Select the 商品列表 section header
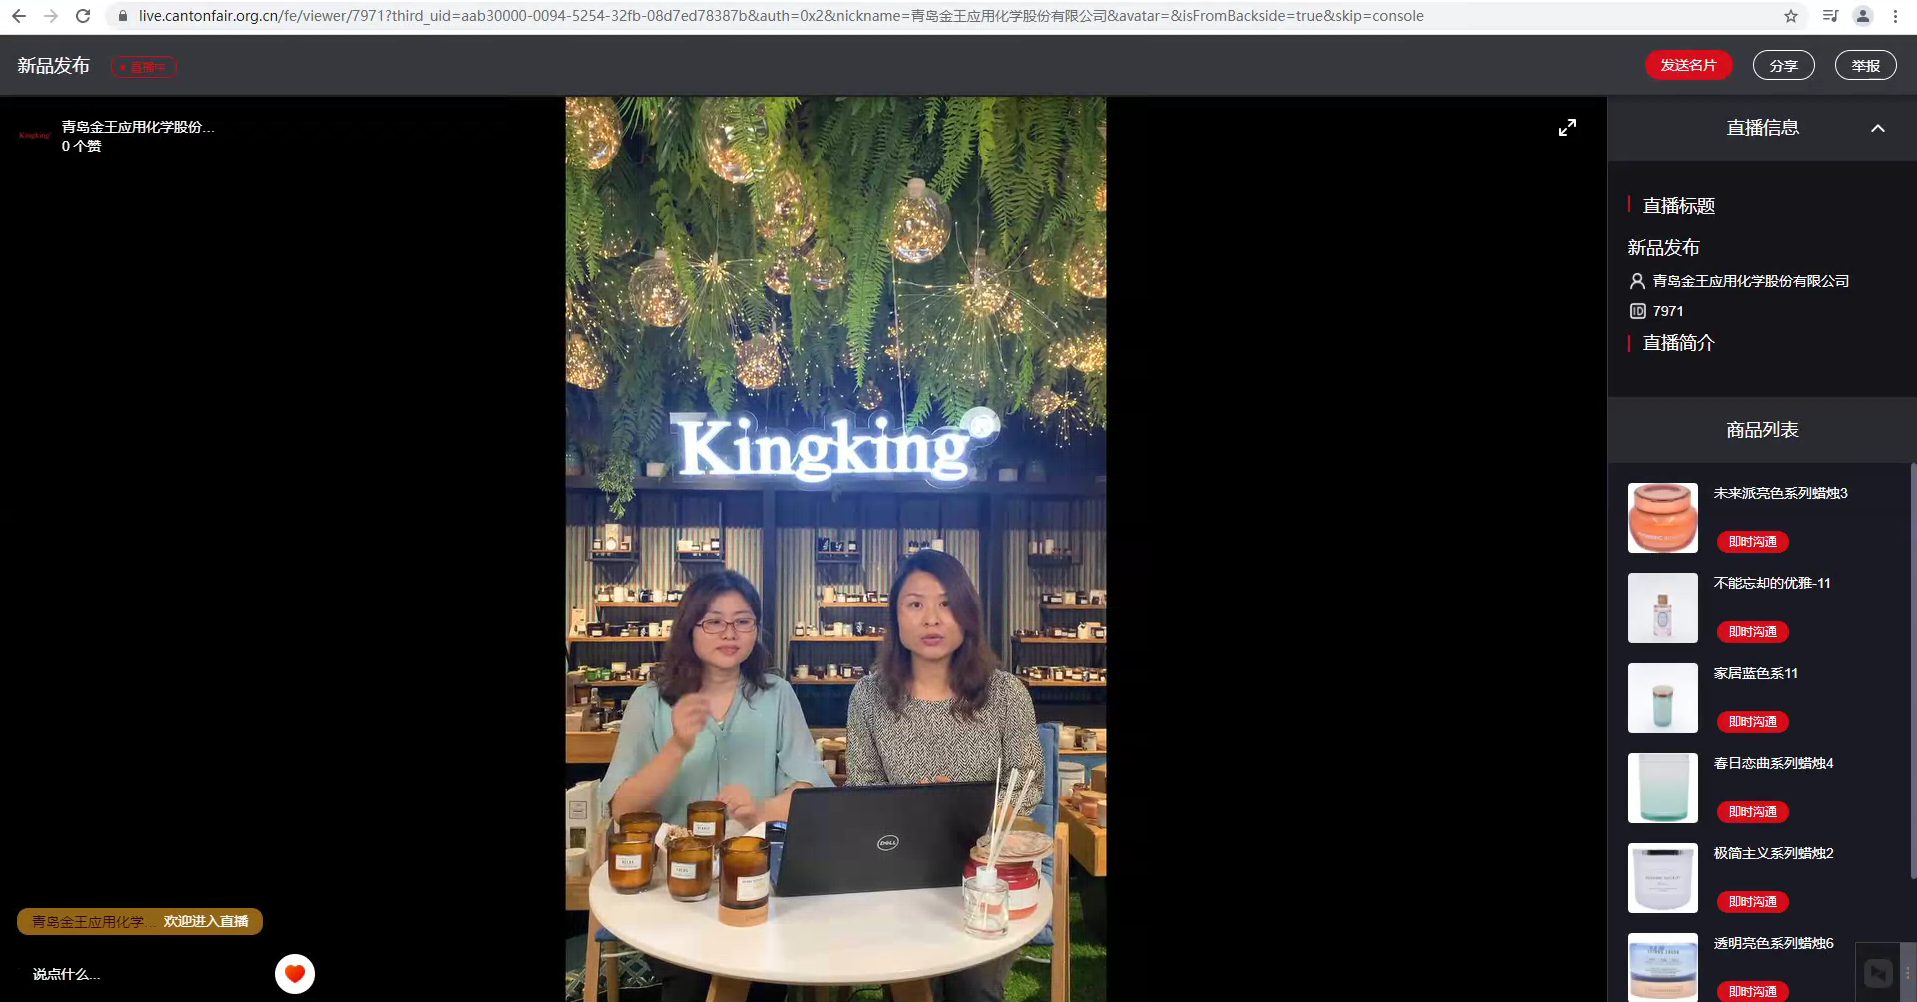The width and height of the screenshot is (1917, 1002). (x=1761, y=430)
